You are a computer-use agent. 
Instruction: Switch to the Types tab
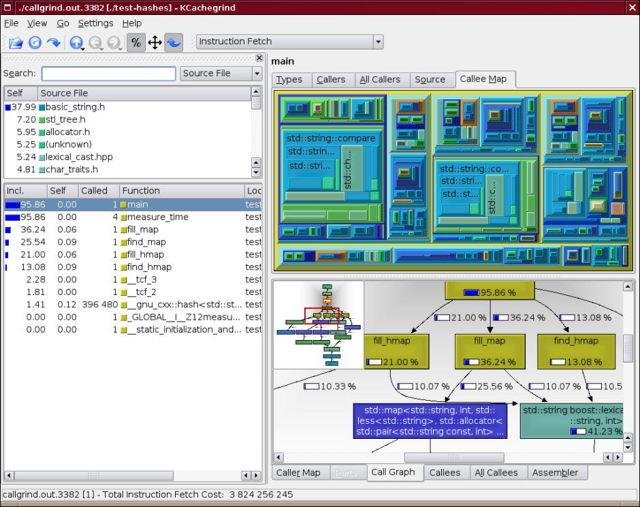pos(289,80)
